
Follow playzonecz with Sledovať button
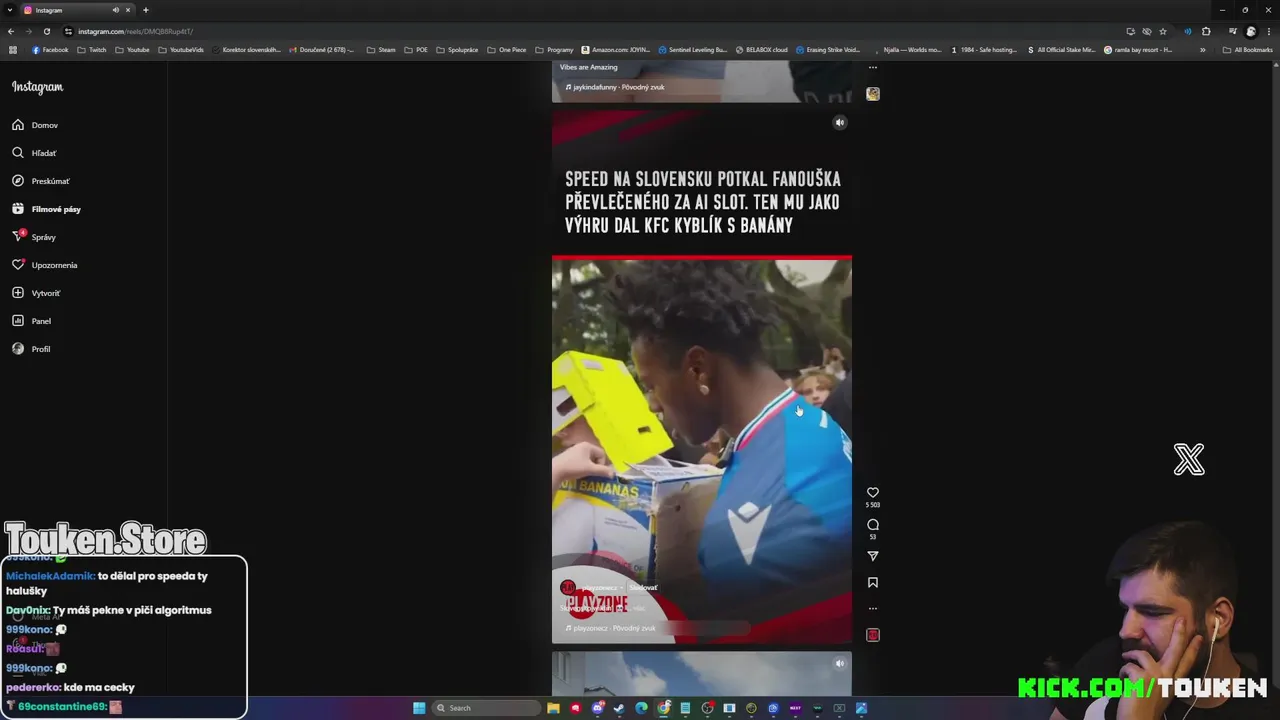(644, 588)
